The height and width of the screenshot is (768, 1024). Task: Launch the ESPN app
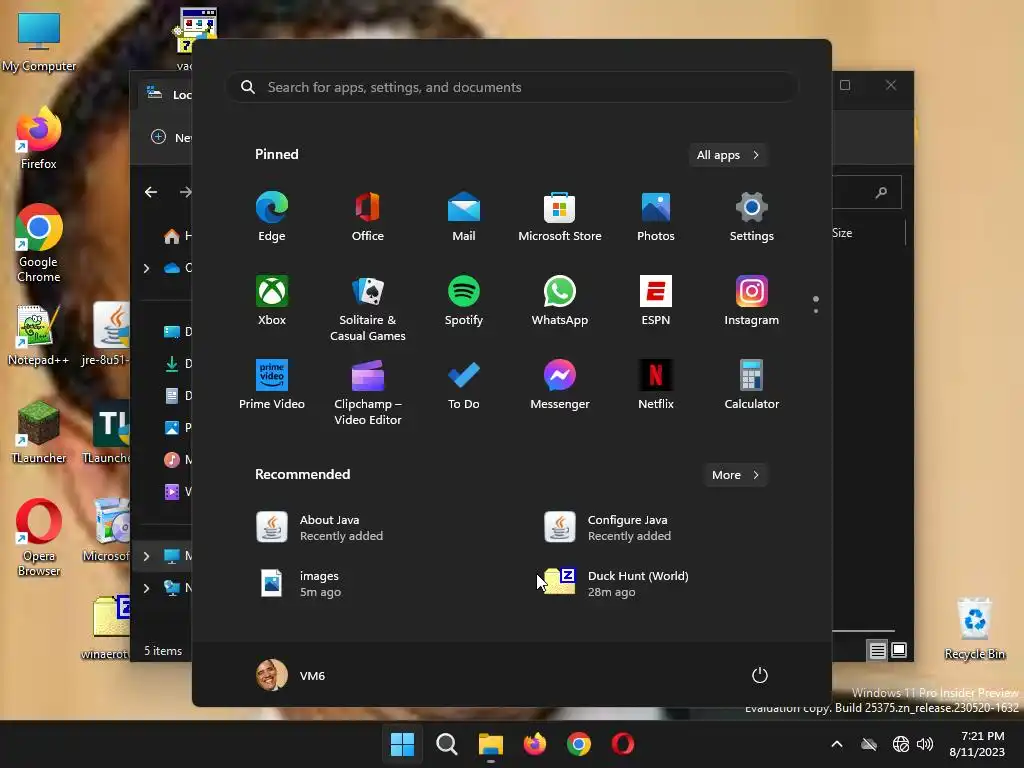(x=656, y=301)
